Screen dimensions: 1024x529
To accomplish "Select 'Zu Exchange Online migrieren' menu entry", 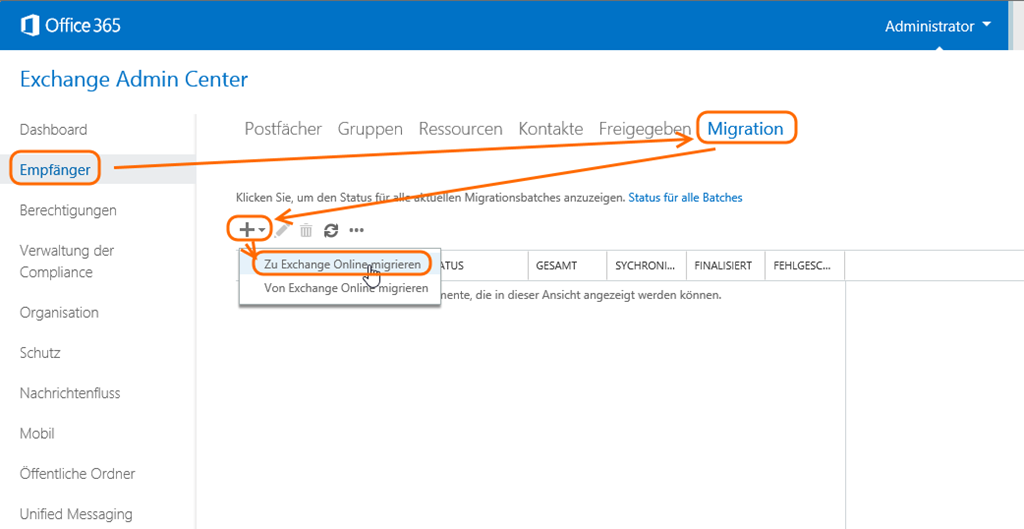I will pos(342,264).
